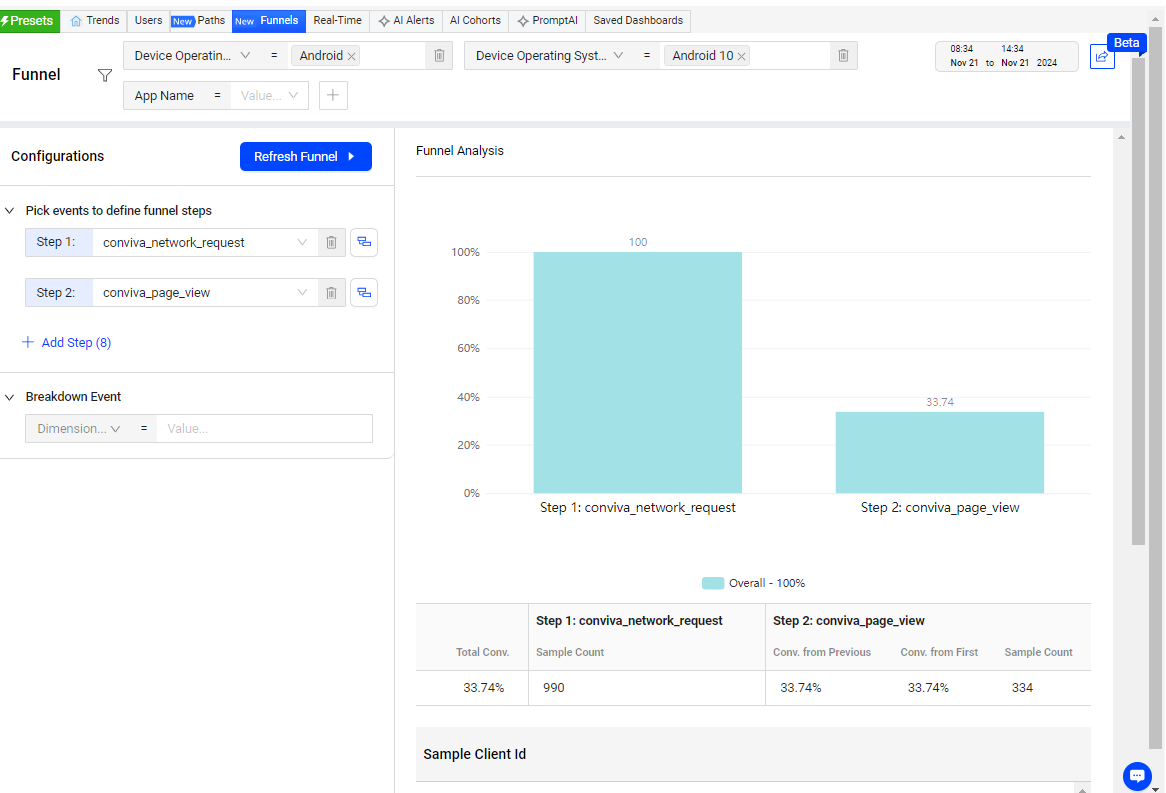Screen dimensions: 1166x793
Task: Delete the Android filter with trash icon
Action: [439, 56]
